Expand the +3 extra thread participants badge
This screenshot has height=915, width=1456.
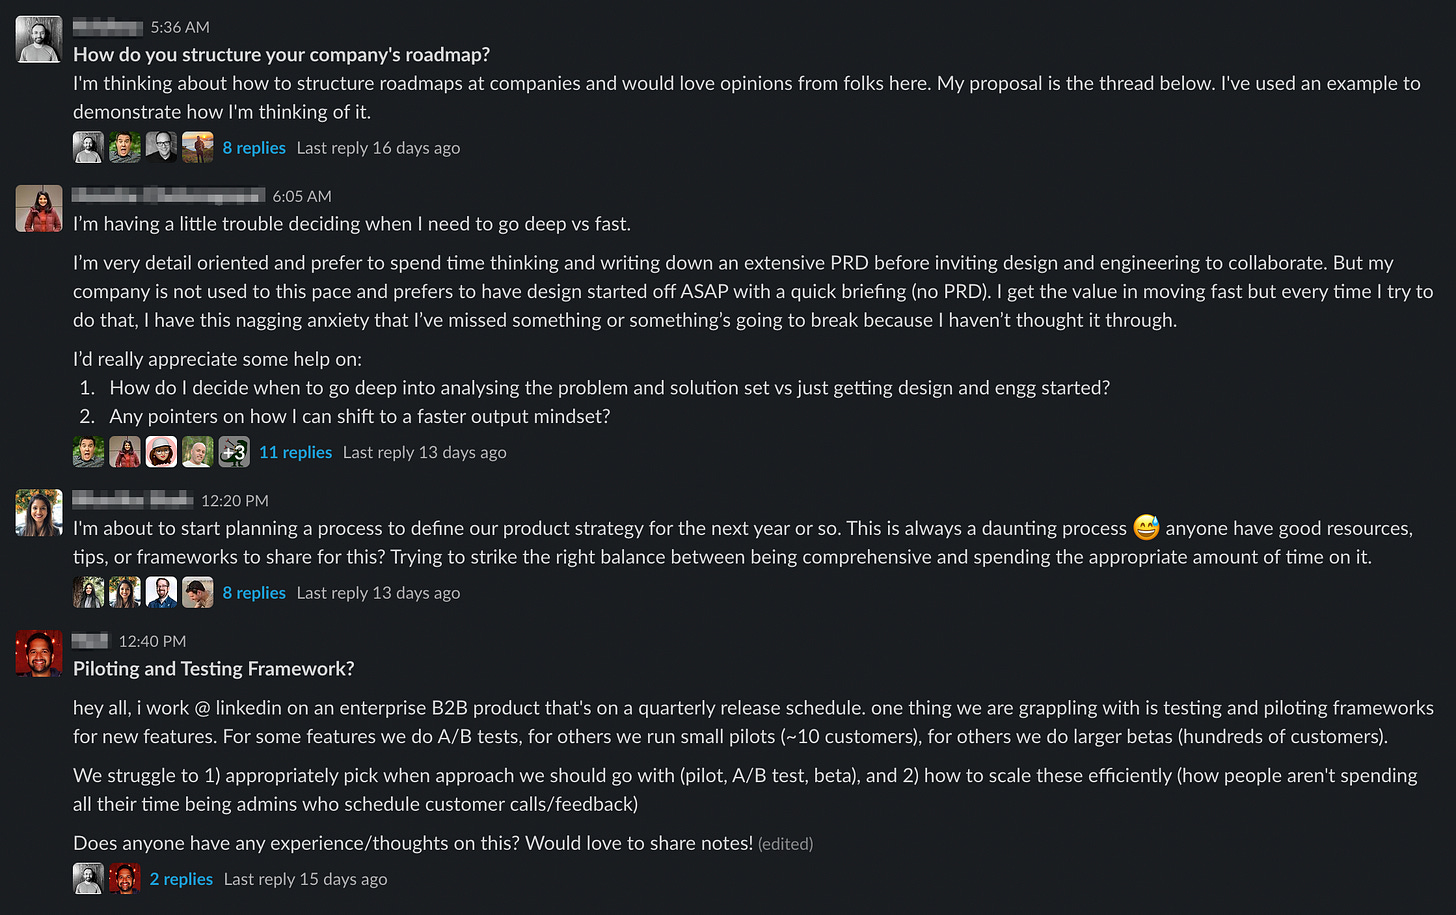pos(234,451)
